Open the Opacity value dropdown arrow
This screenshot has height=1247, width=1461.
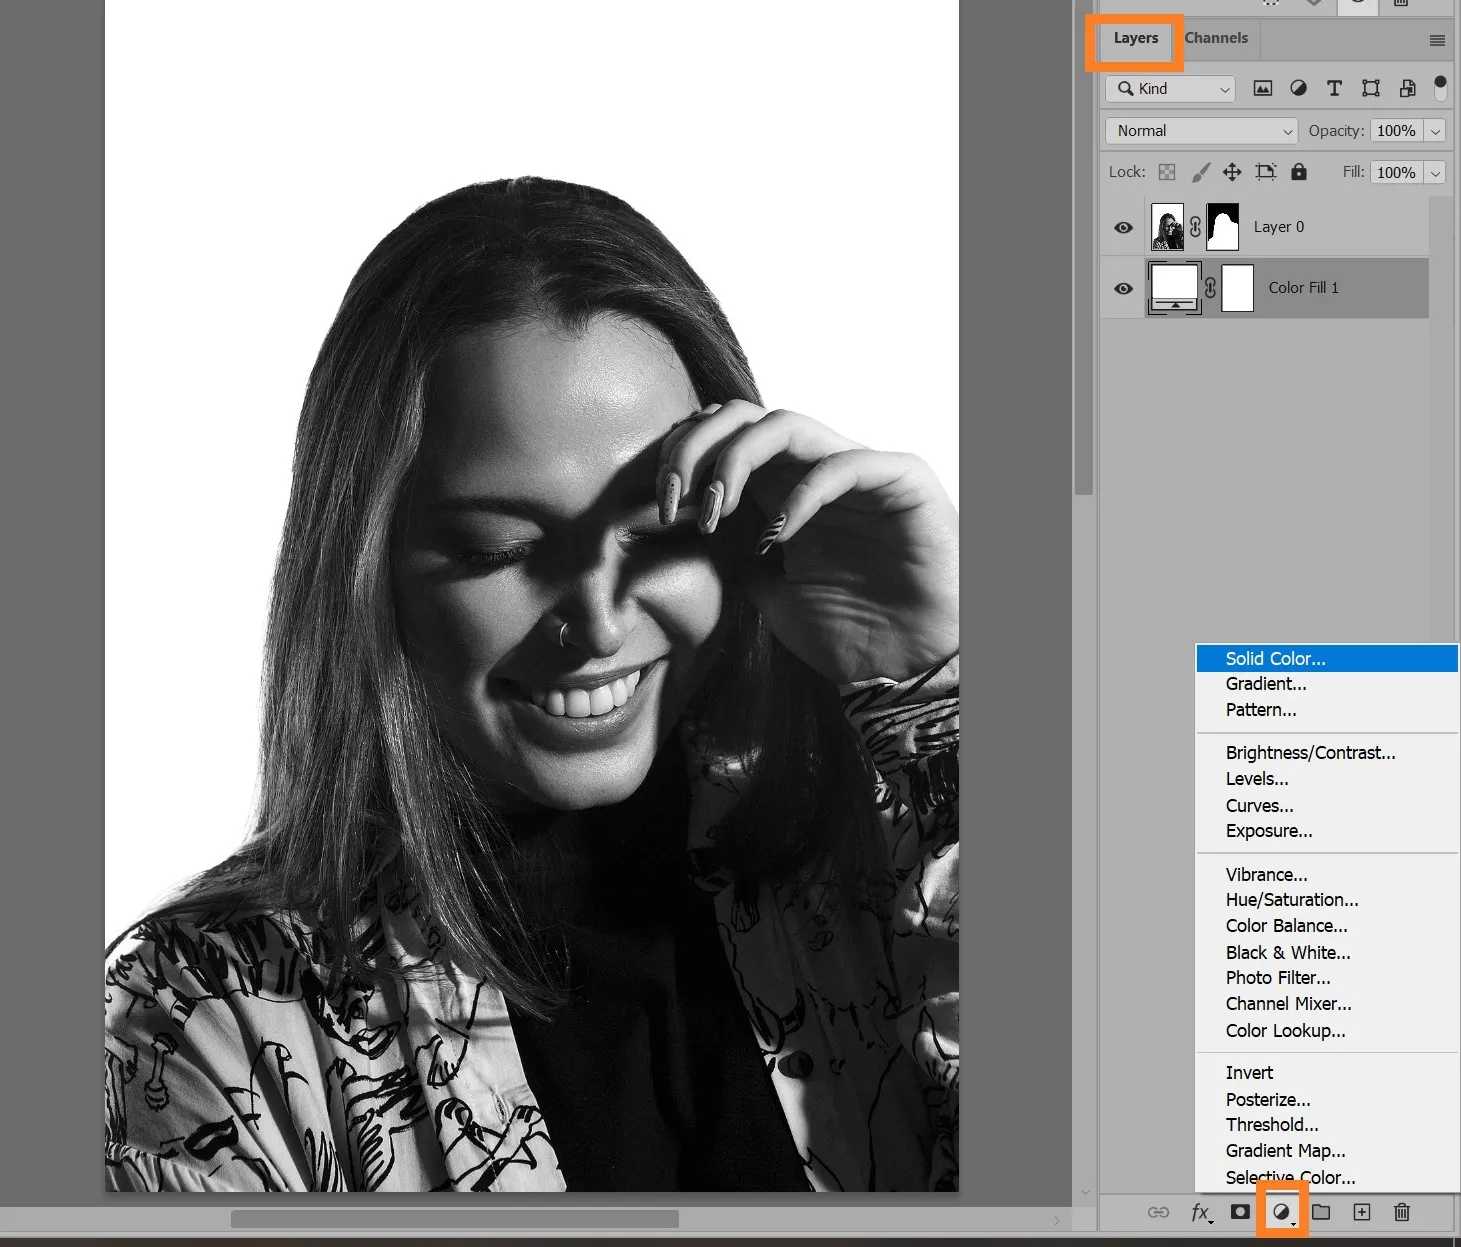click(1435, 131)
